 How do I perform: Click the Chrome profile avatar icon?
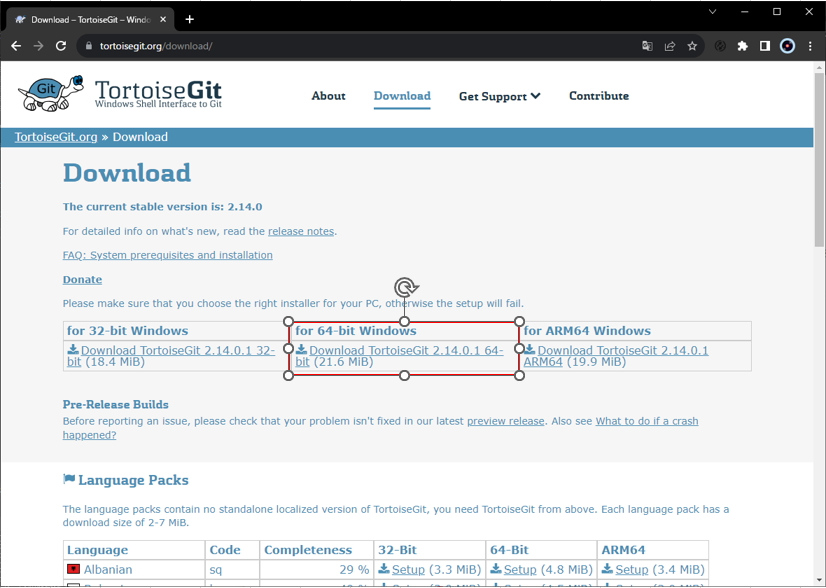click(x=788, y=45)
